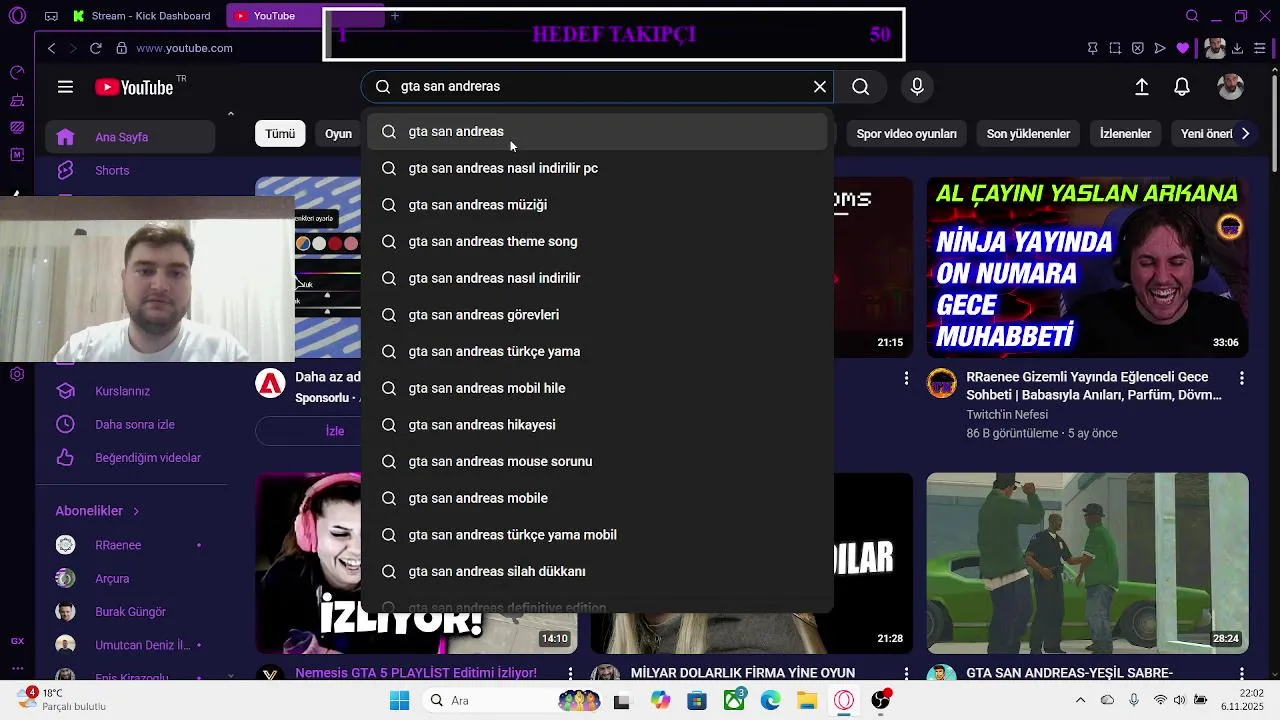Choose 'gta san andreas mobil hile'
The height and width of the screenshot is (720, 1280).
click(x=597, y=388)
